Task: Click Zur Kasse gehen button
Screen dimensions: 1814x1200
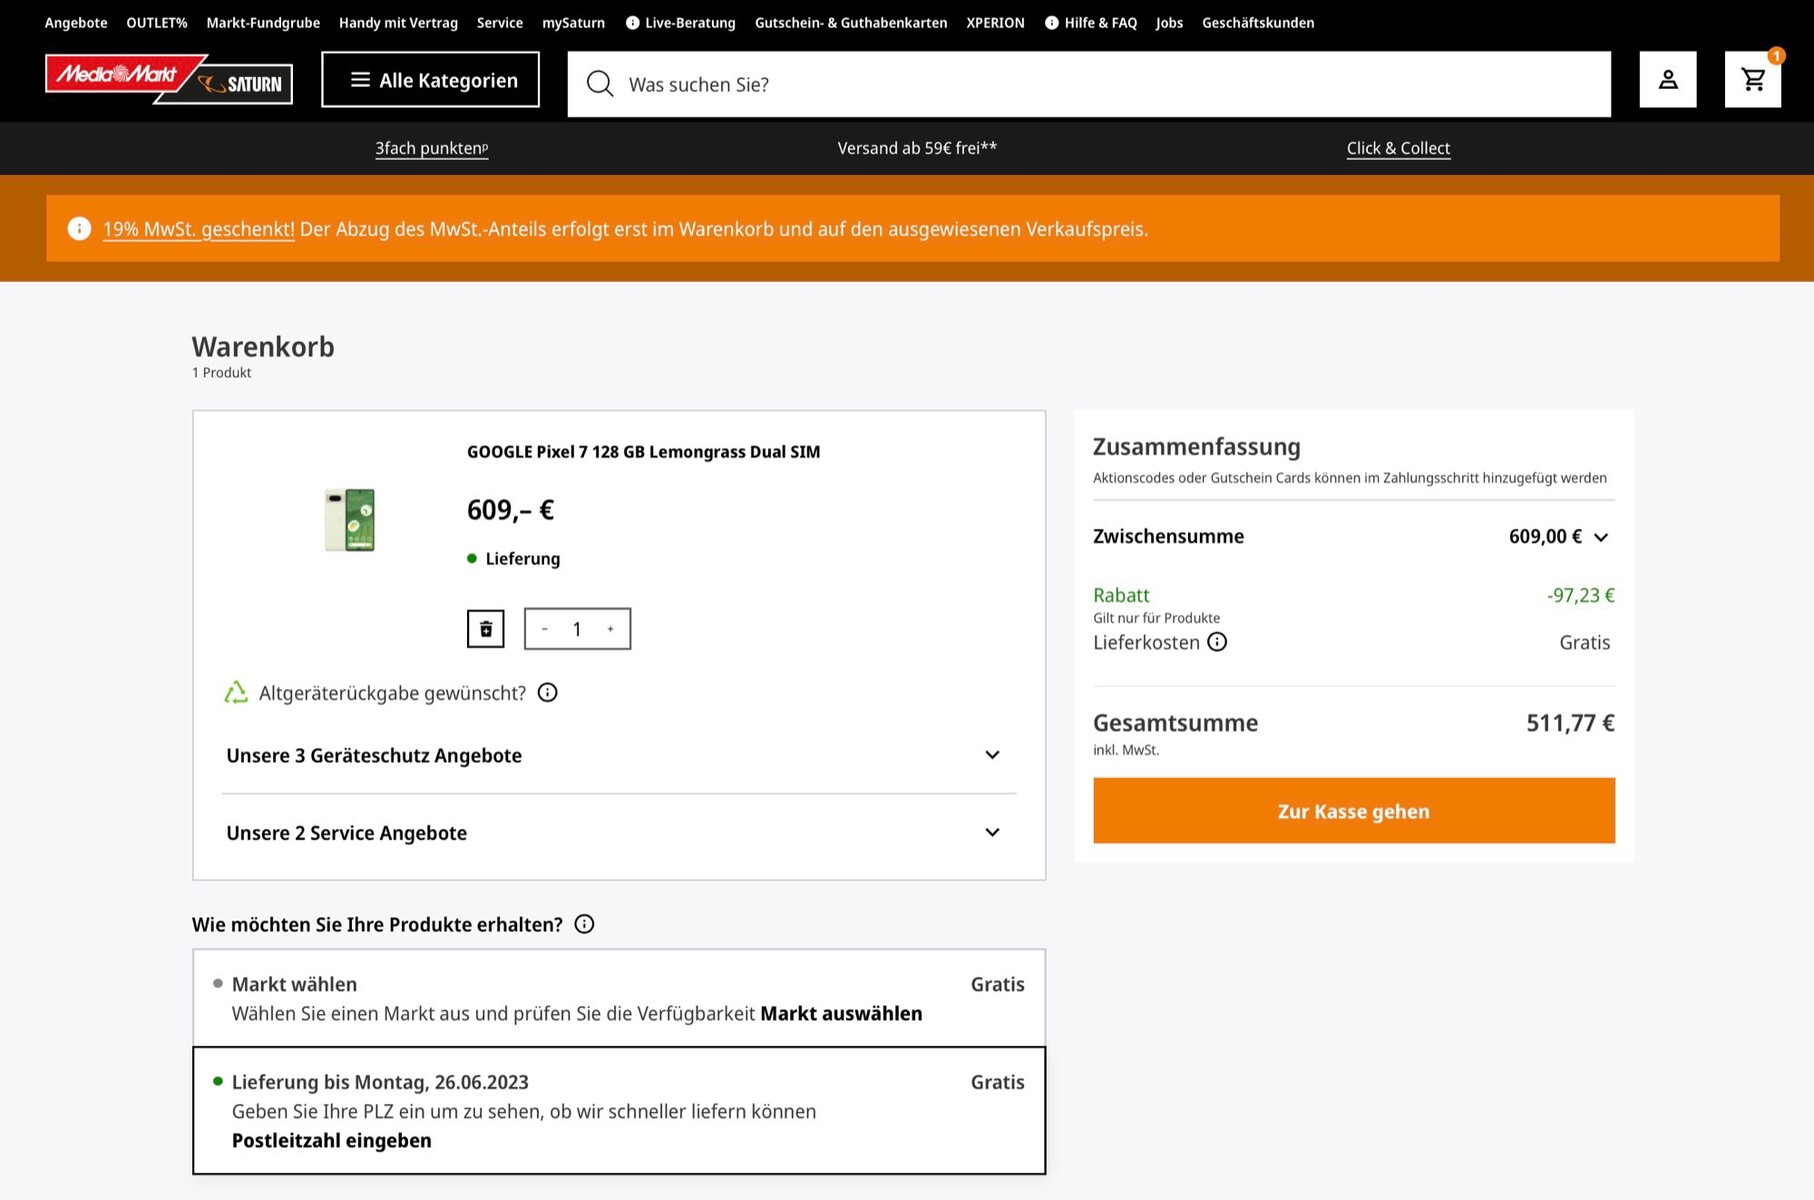Action: pos(1353,811)
